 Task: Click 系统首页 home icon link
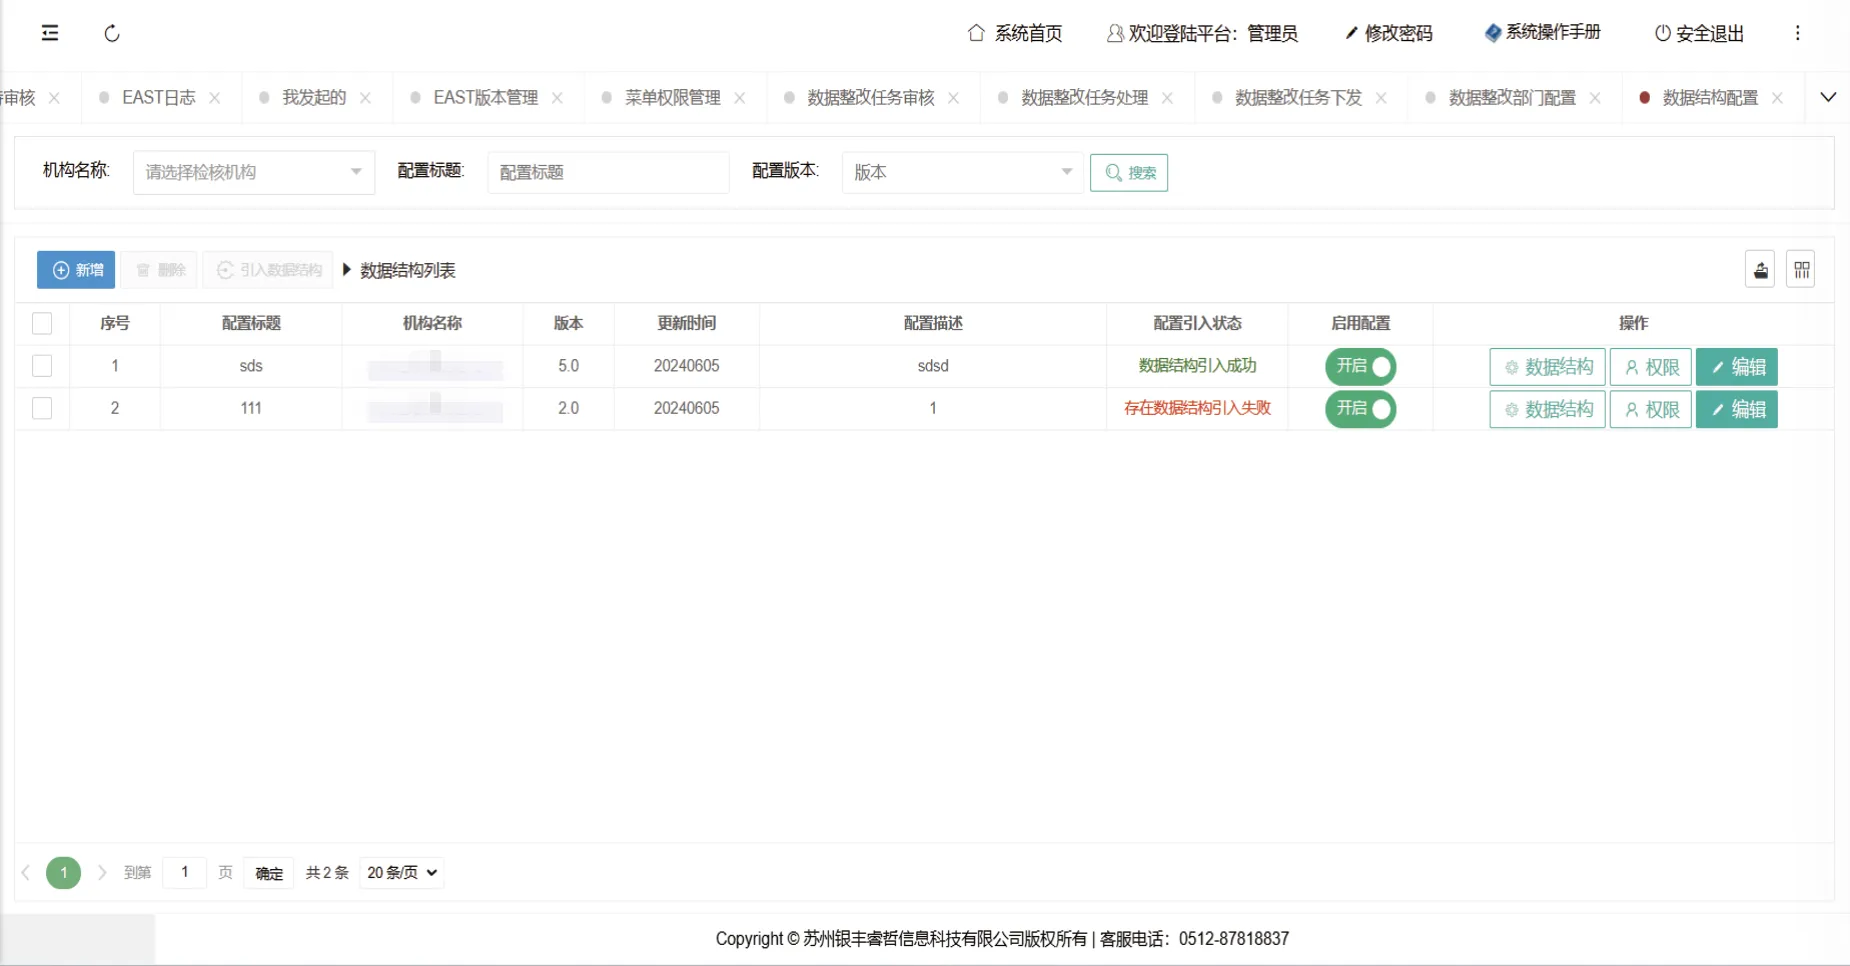(x=1015, y=33)
